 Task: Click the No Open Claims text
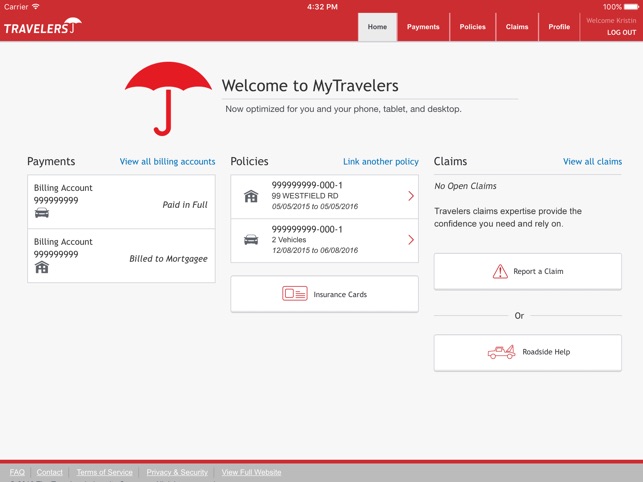(x=465, y=186)
